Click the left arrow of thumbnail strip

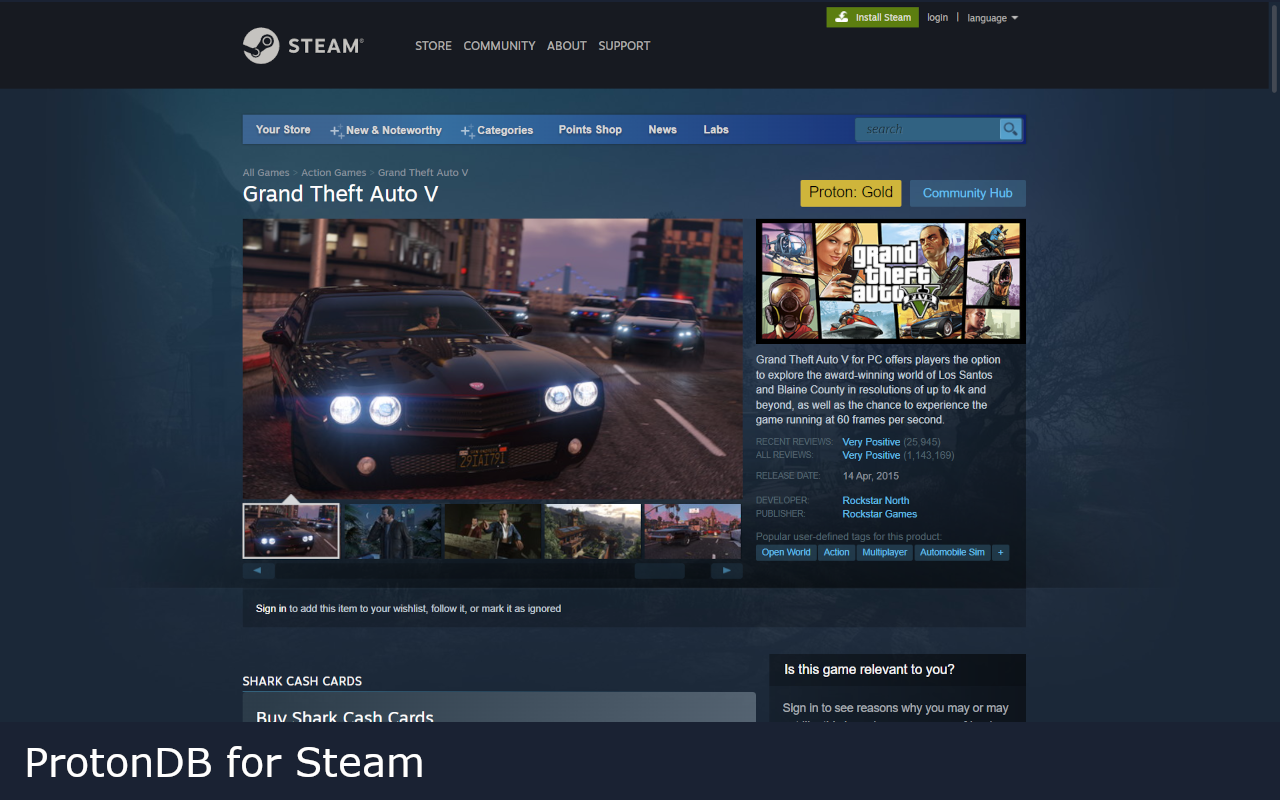point(258,570)
